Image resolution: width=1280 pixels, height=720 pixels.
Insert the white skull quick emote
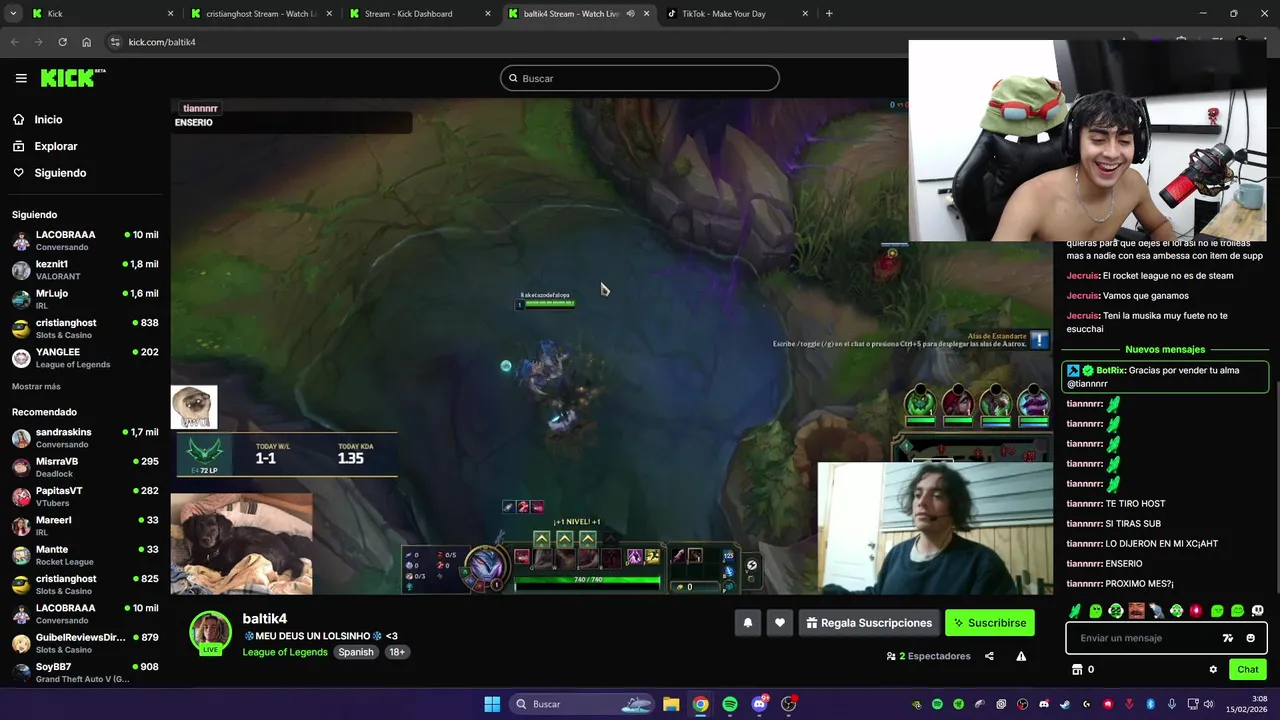1257,610
